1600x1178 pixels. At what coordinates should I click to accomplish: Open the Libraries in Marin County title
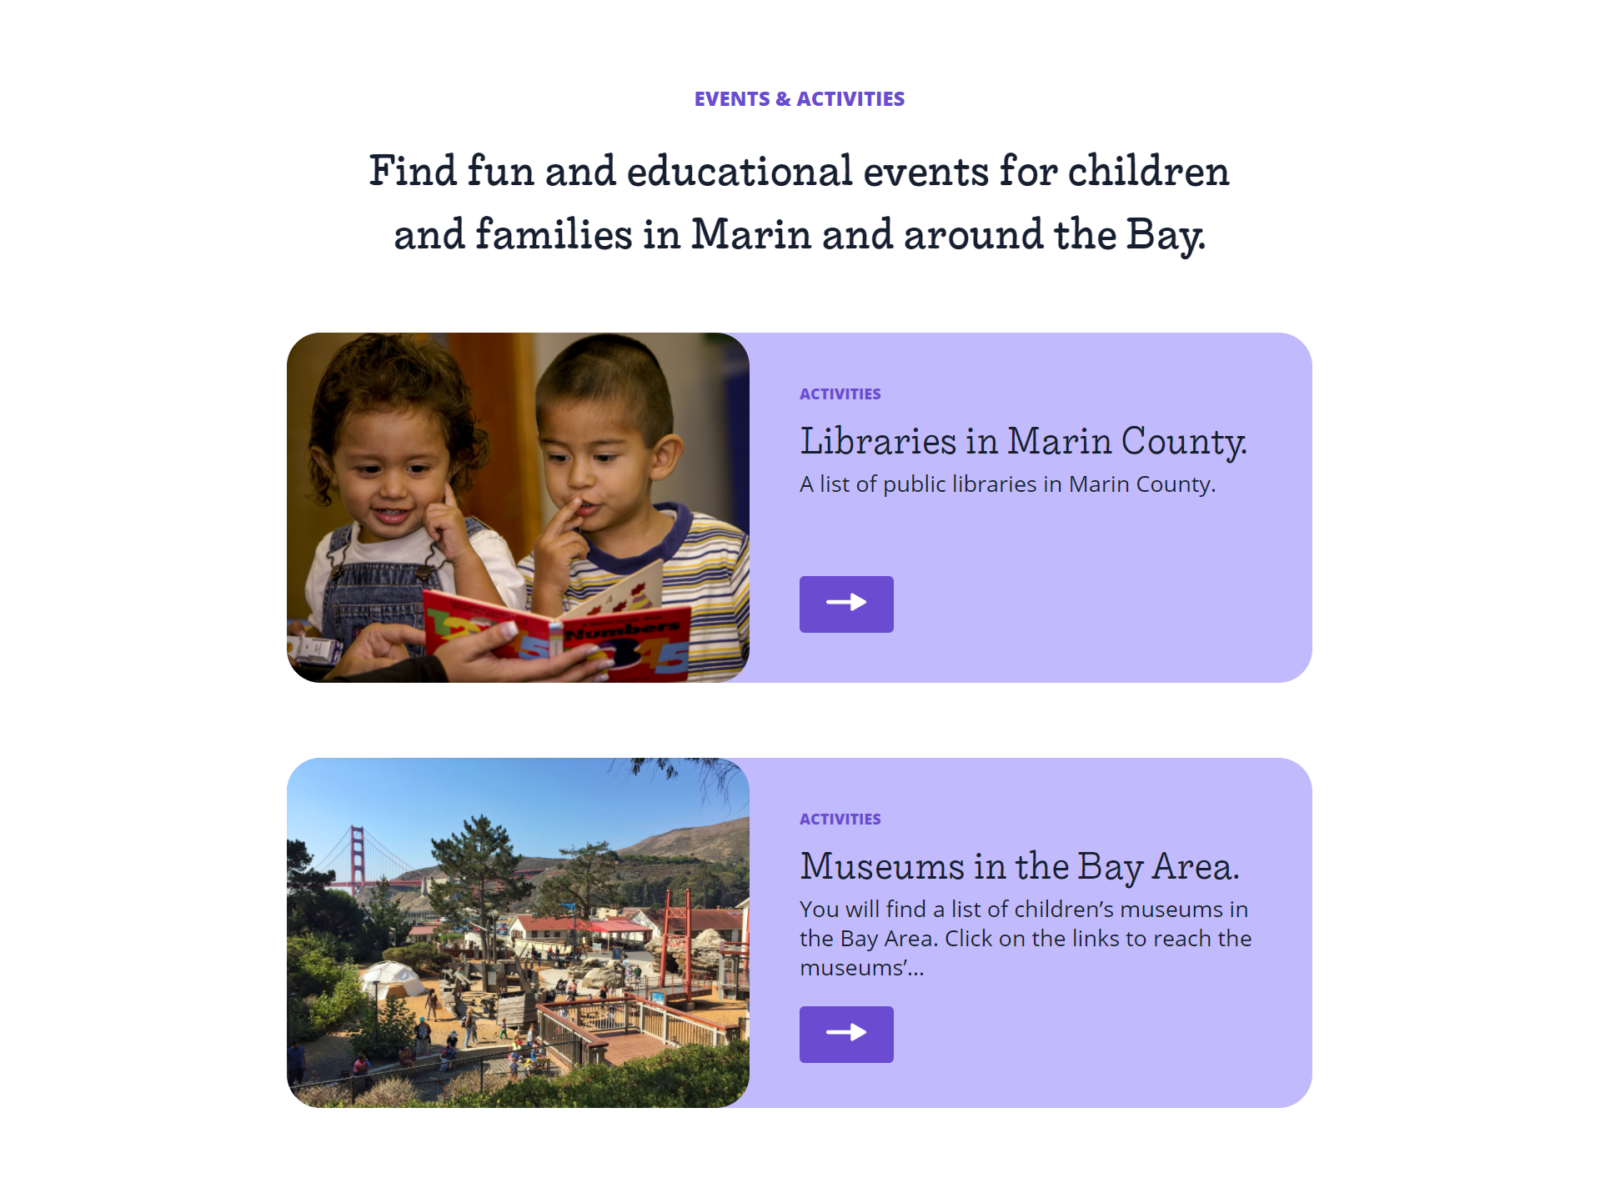coord(1023,441)
